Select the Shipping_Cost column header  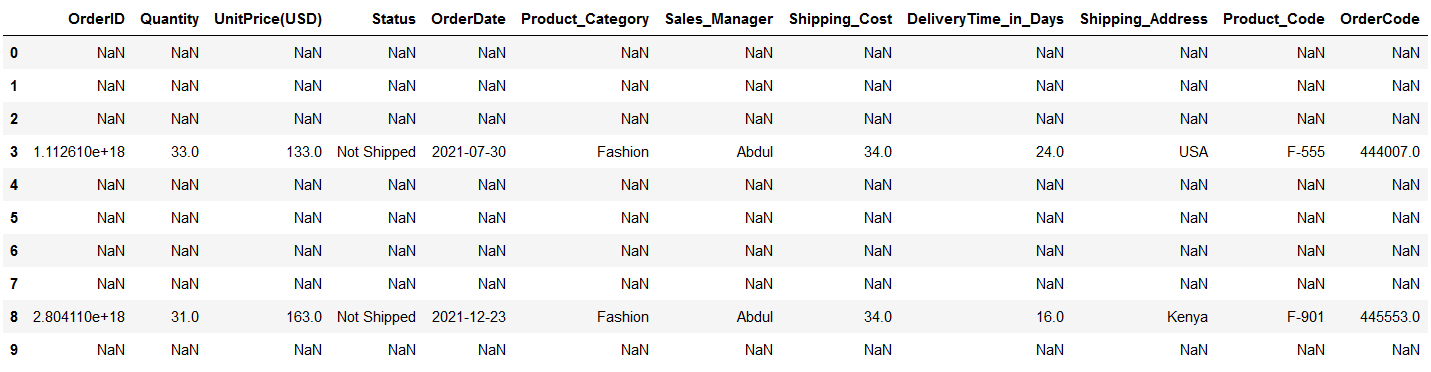(840, 19)
